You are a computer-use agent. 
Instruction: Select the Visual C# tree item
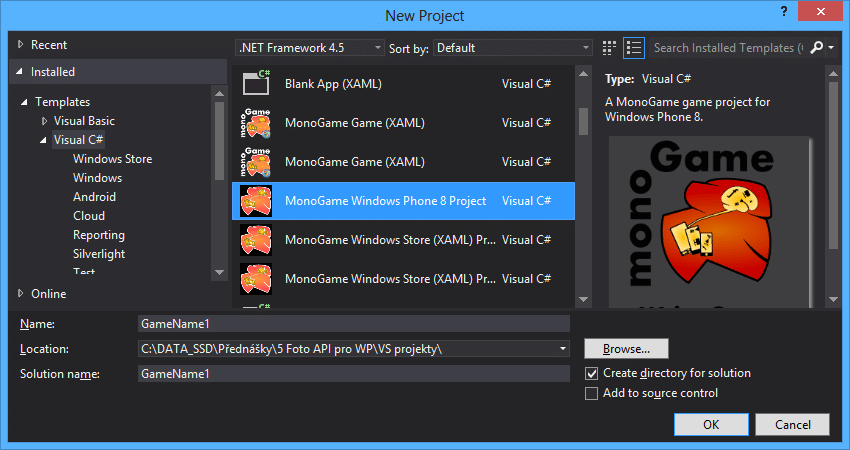click(x=78, y=140)
